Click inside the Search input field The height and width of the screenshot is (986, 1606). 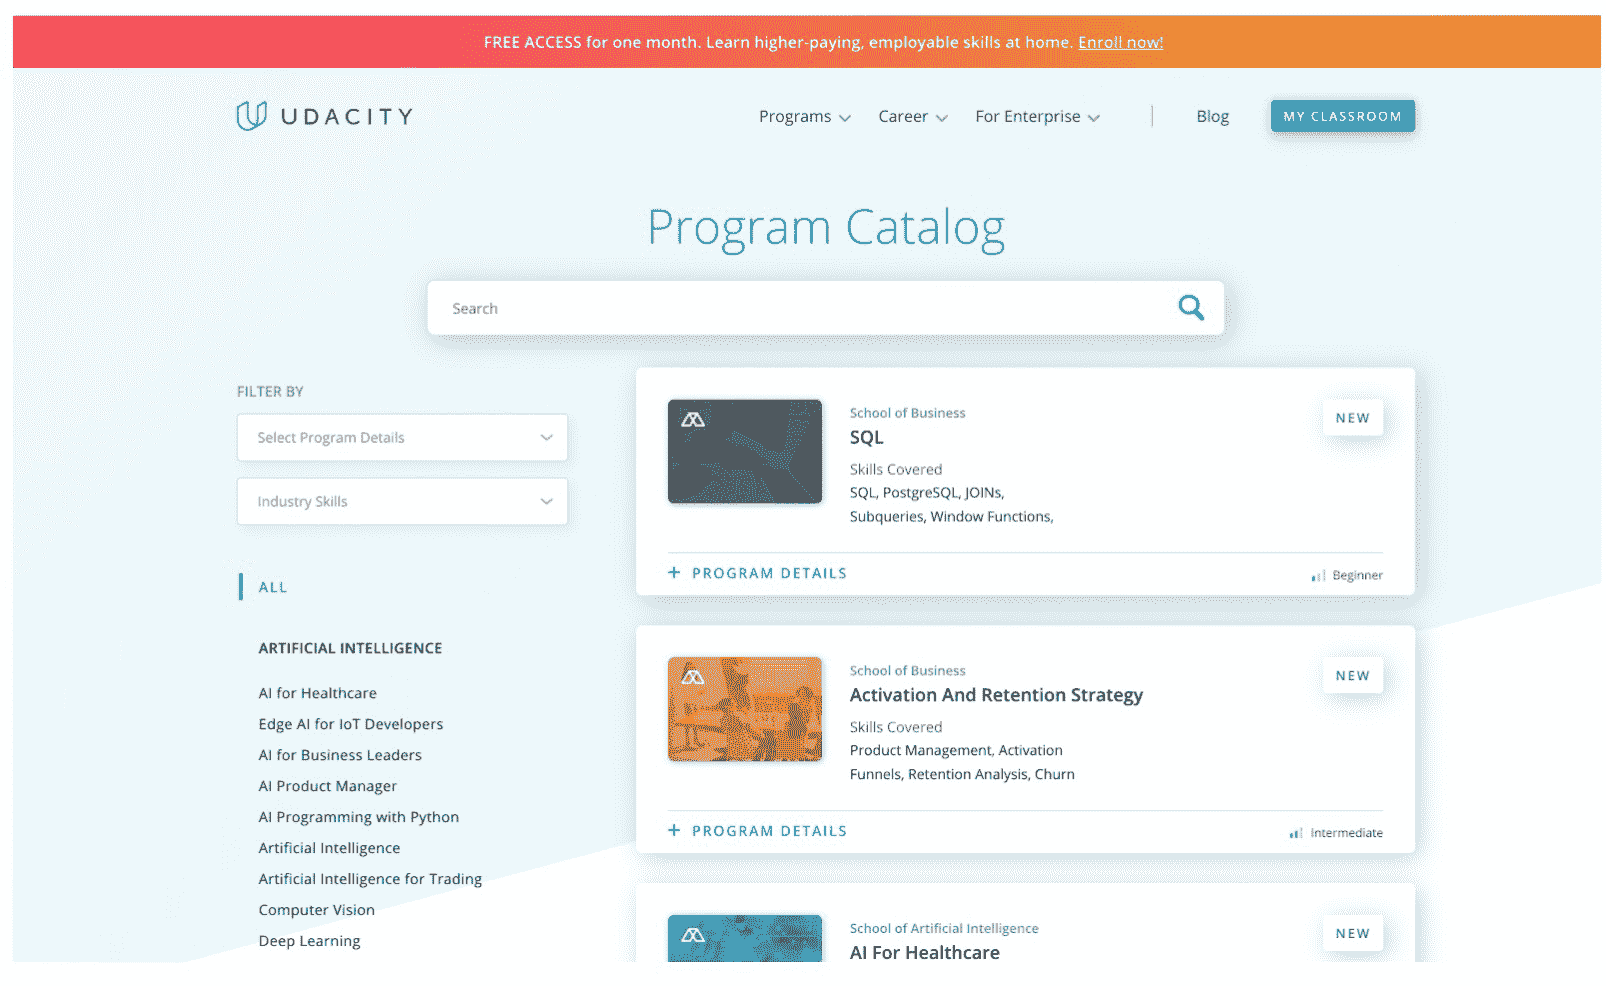[800, 309]
